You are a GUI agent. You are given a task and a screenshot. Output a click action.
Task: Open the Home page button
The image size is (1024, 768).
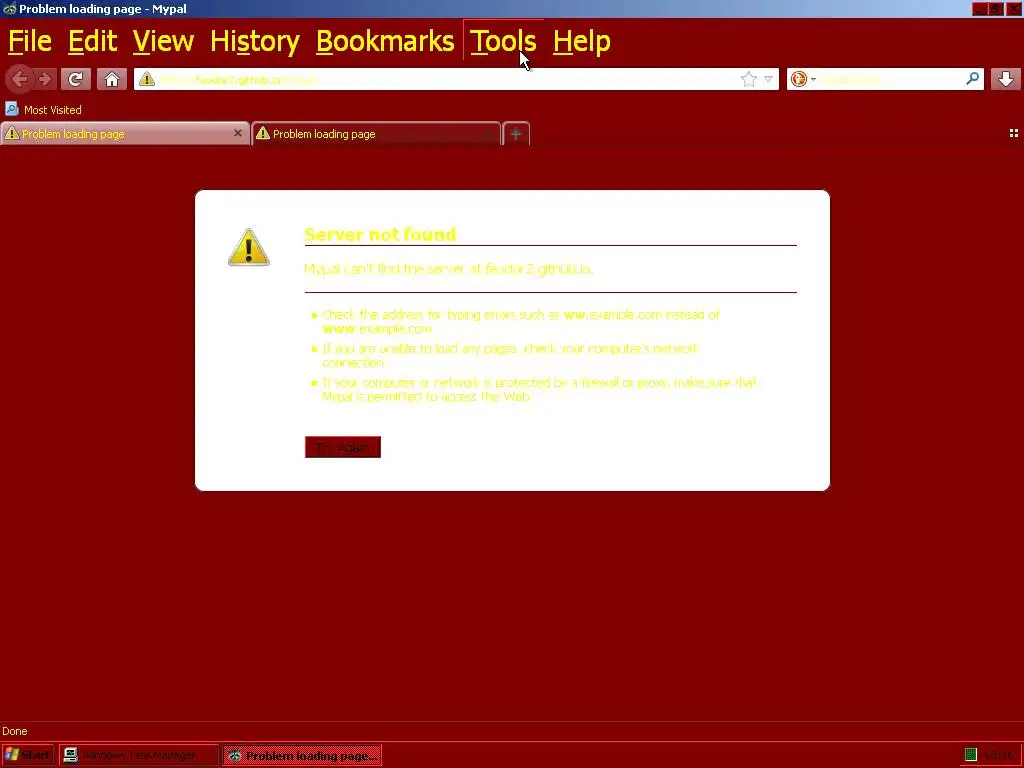tap(112, 79)
